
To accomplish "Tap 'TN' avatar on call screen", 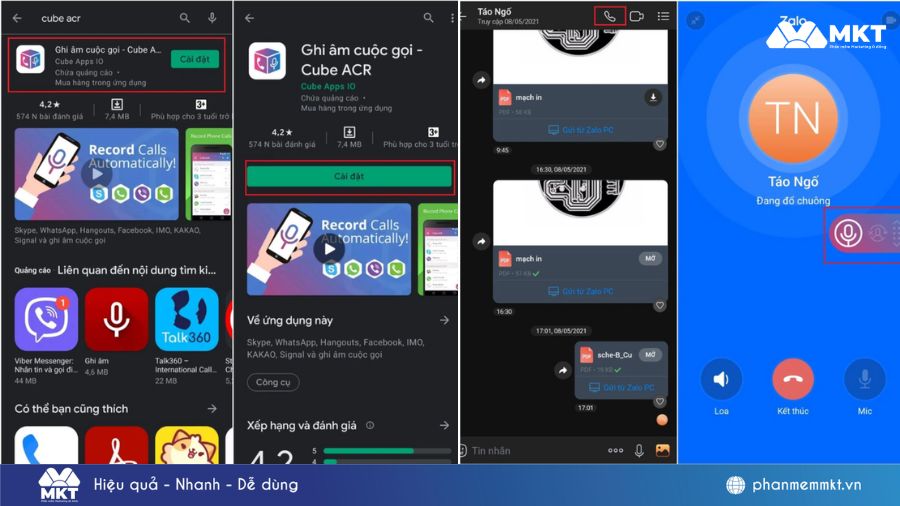I will pyautogui.click(x=793, y=118).
